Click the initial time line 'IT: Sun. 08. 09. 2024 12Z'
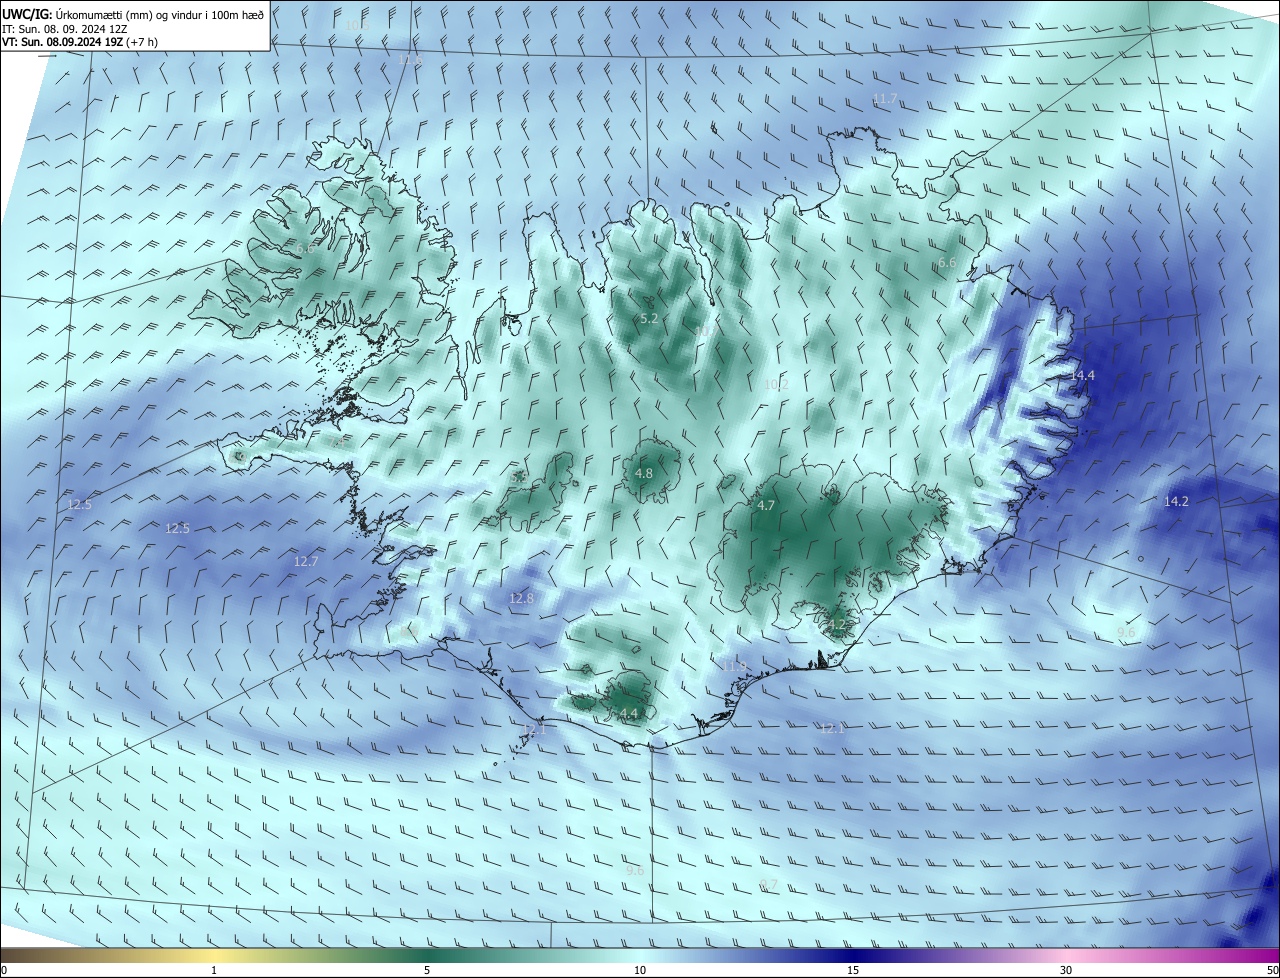 tap(64, 28)
